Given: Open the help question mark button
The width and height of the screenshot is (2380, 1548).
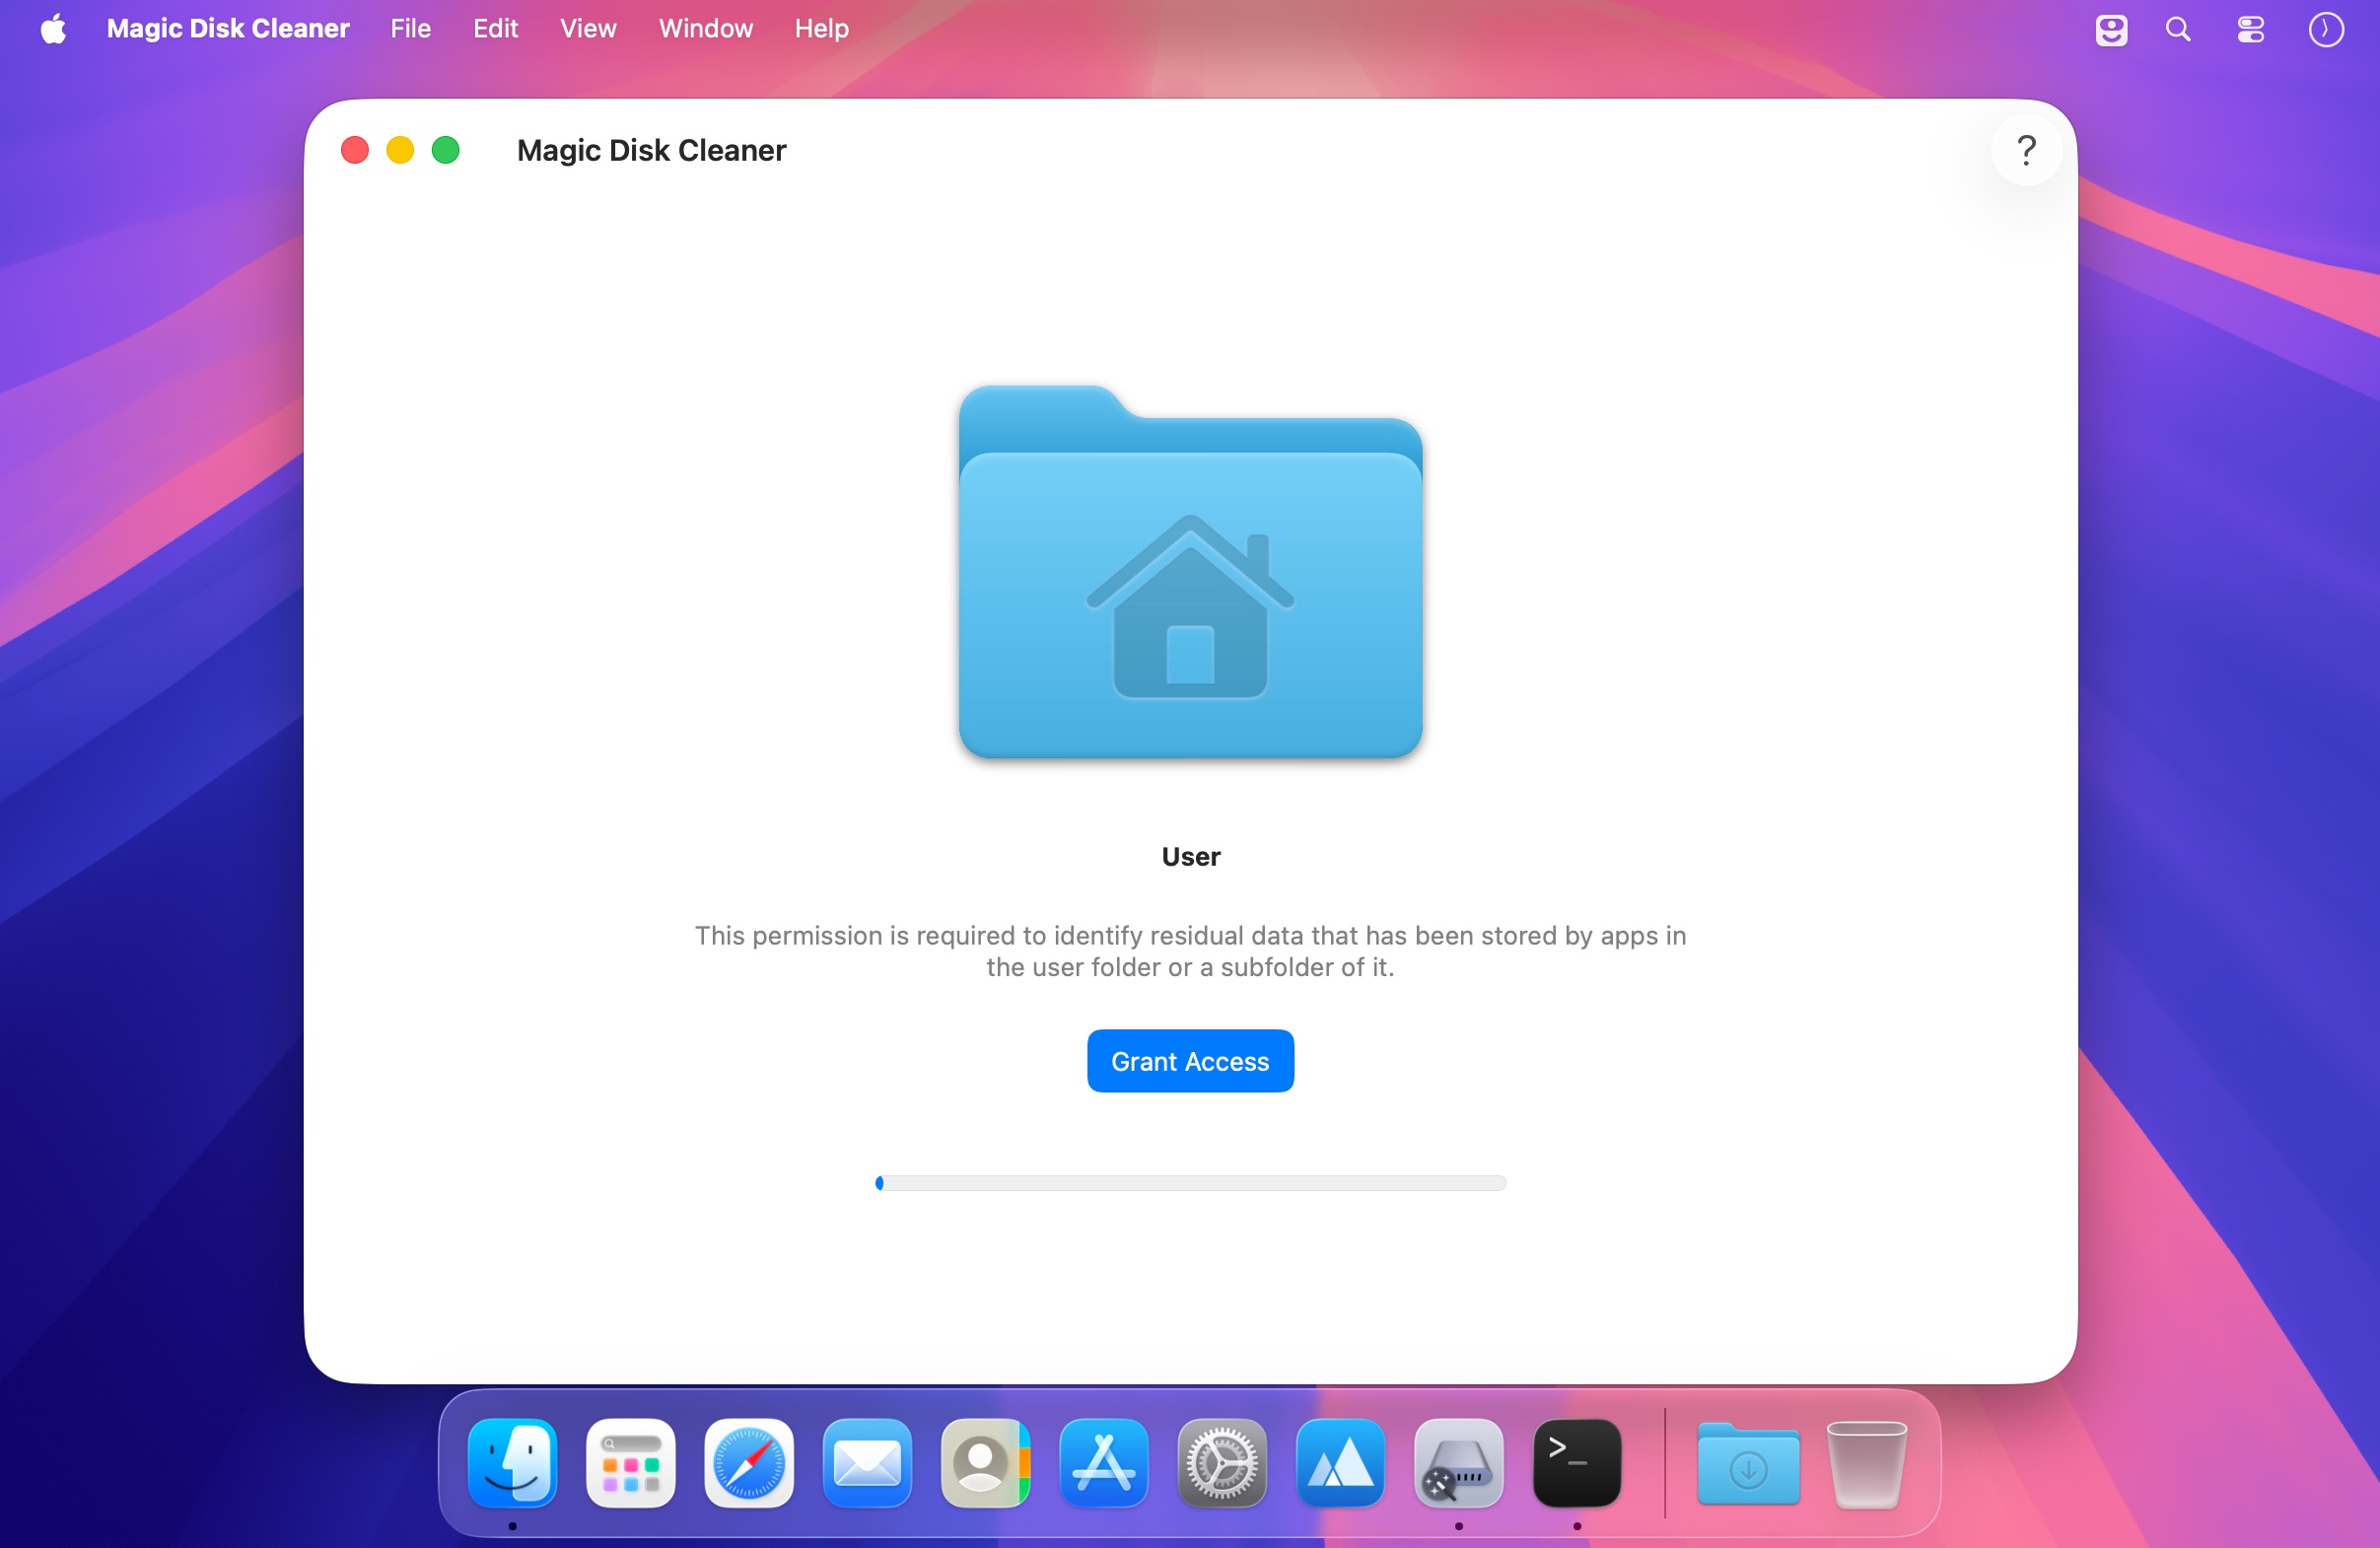Looking at the screenshot, I should tap(2026, 150).
